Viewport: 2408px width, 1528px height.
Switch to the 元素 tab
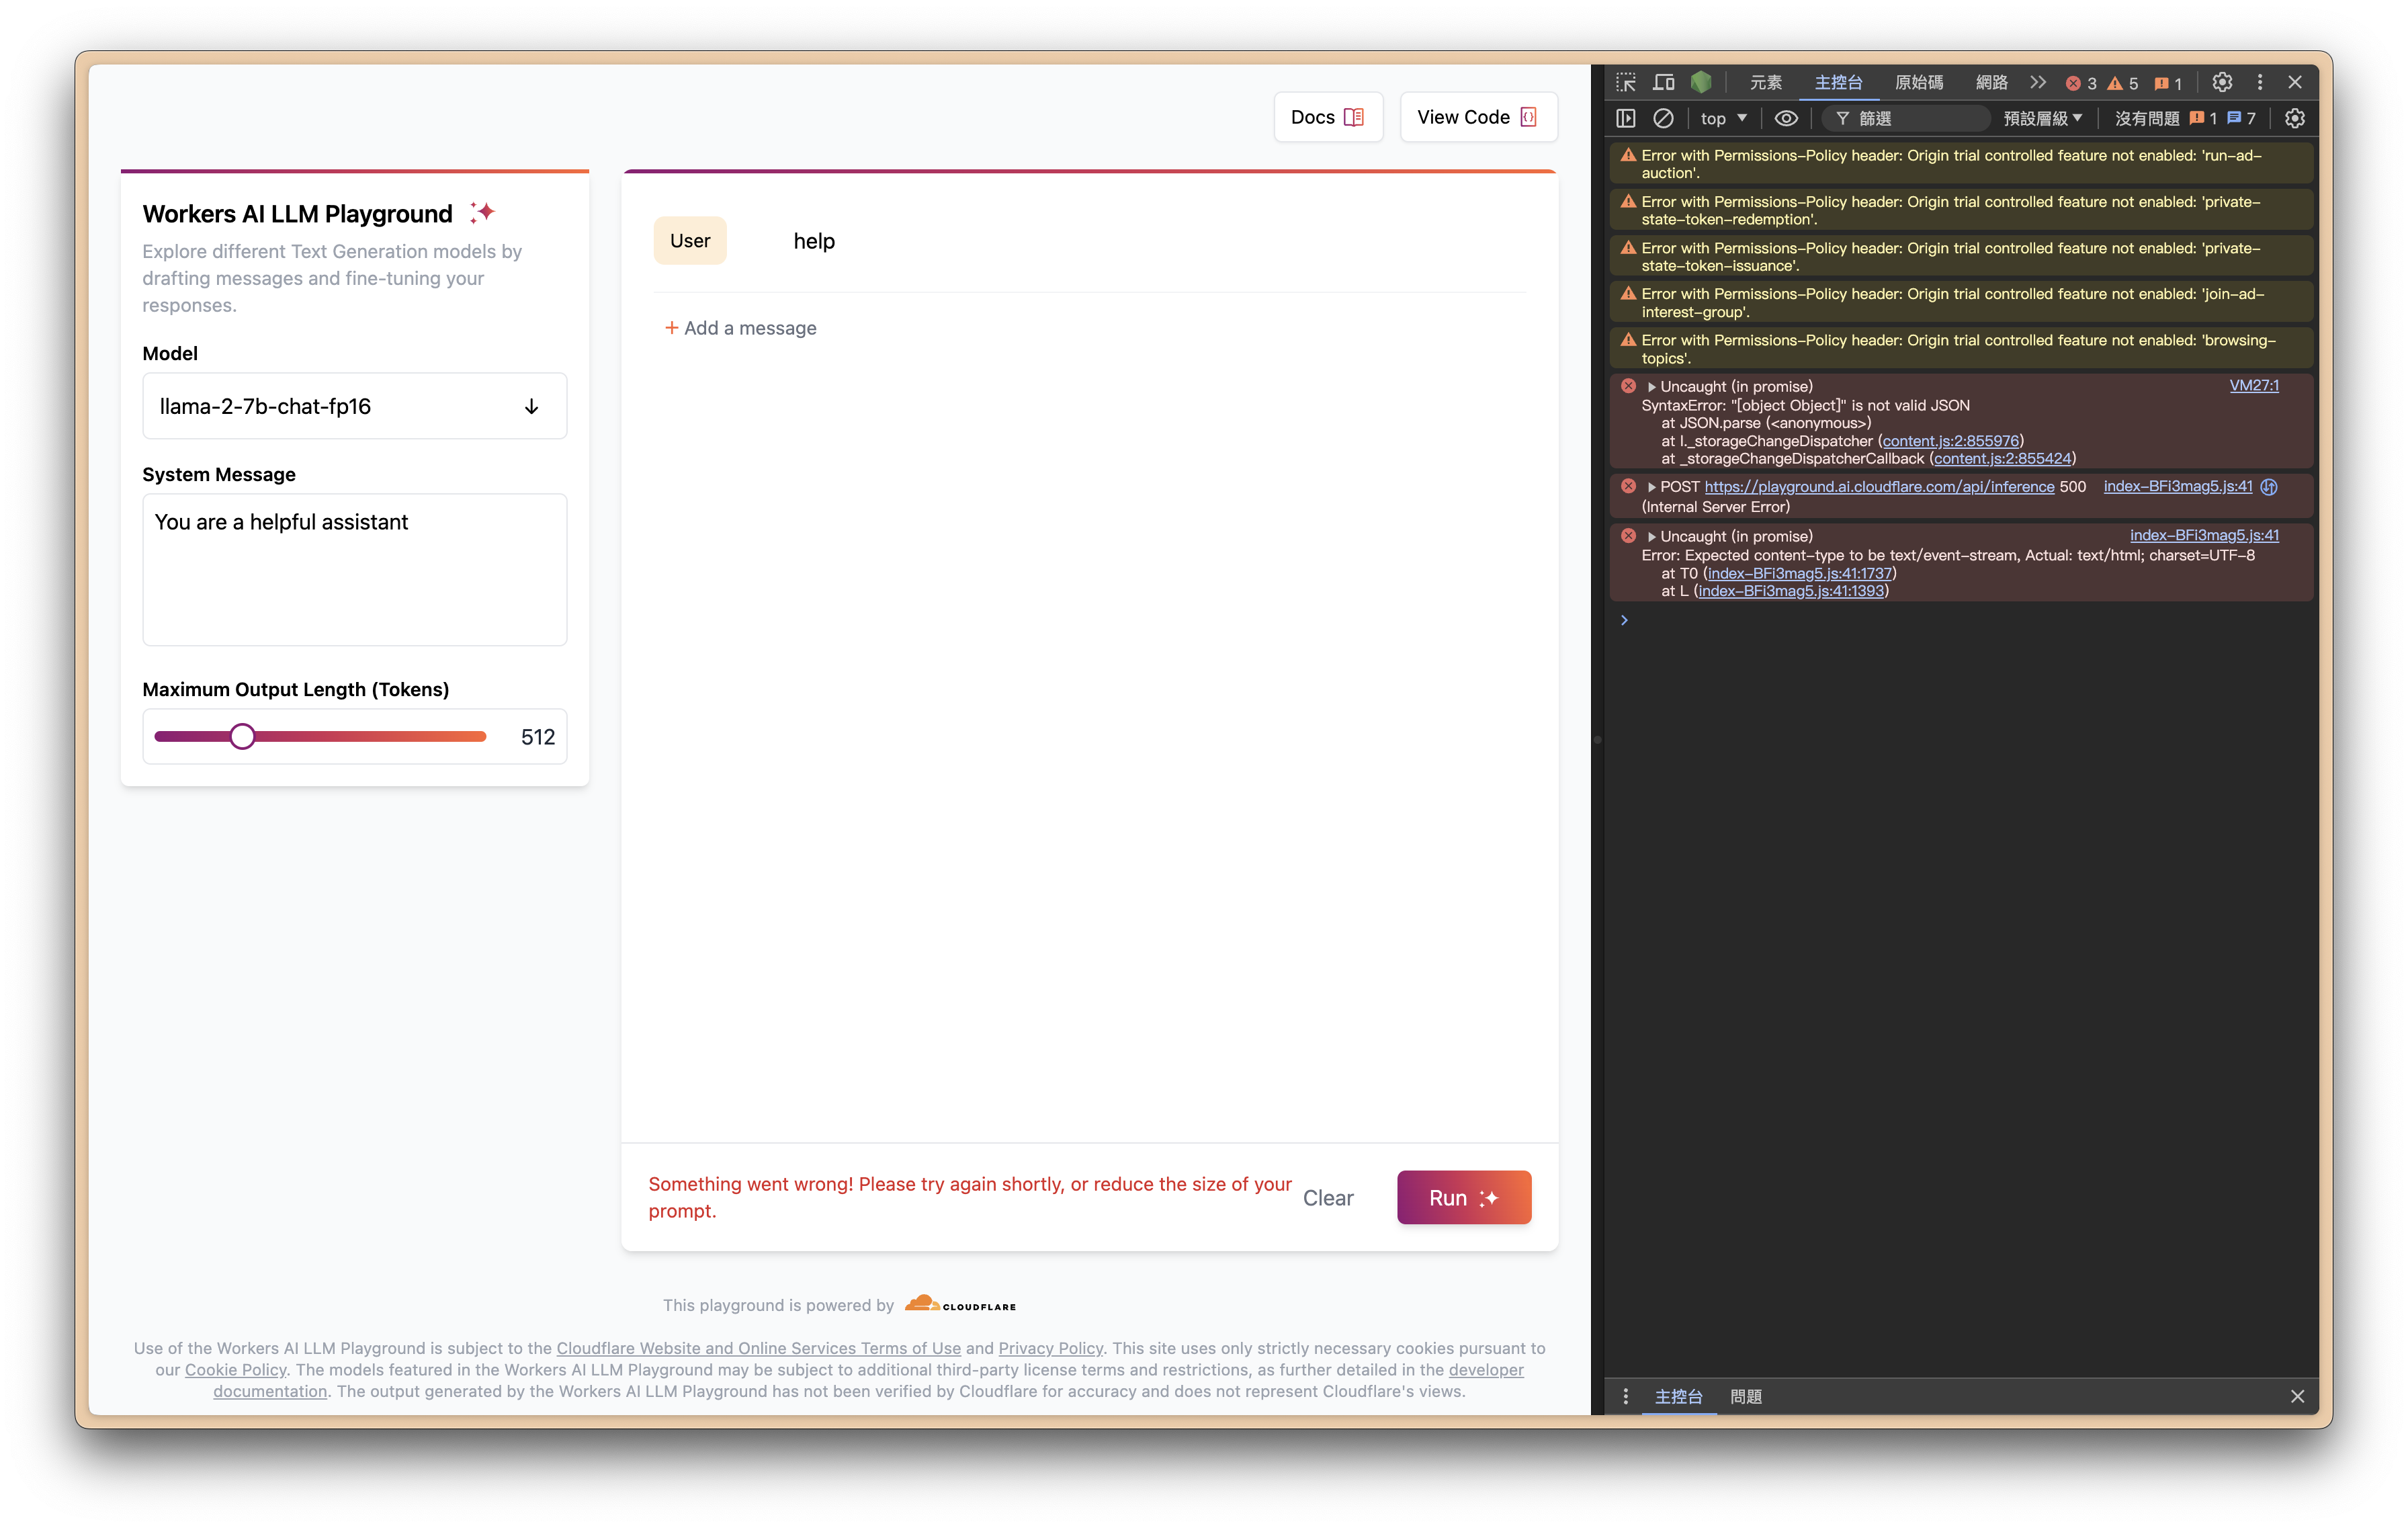coord(1766,83)
